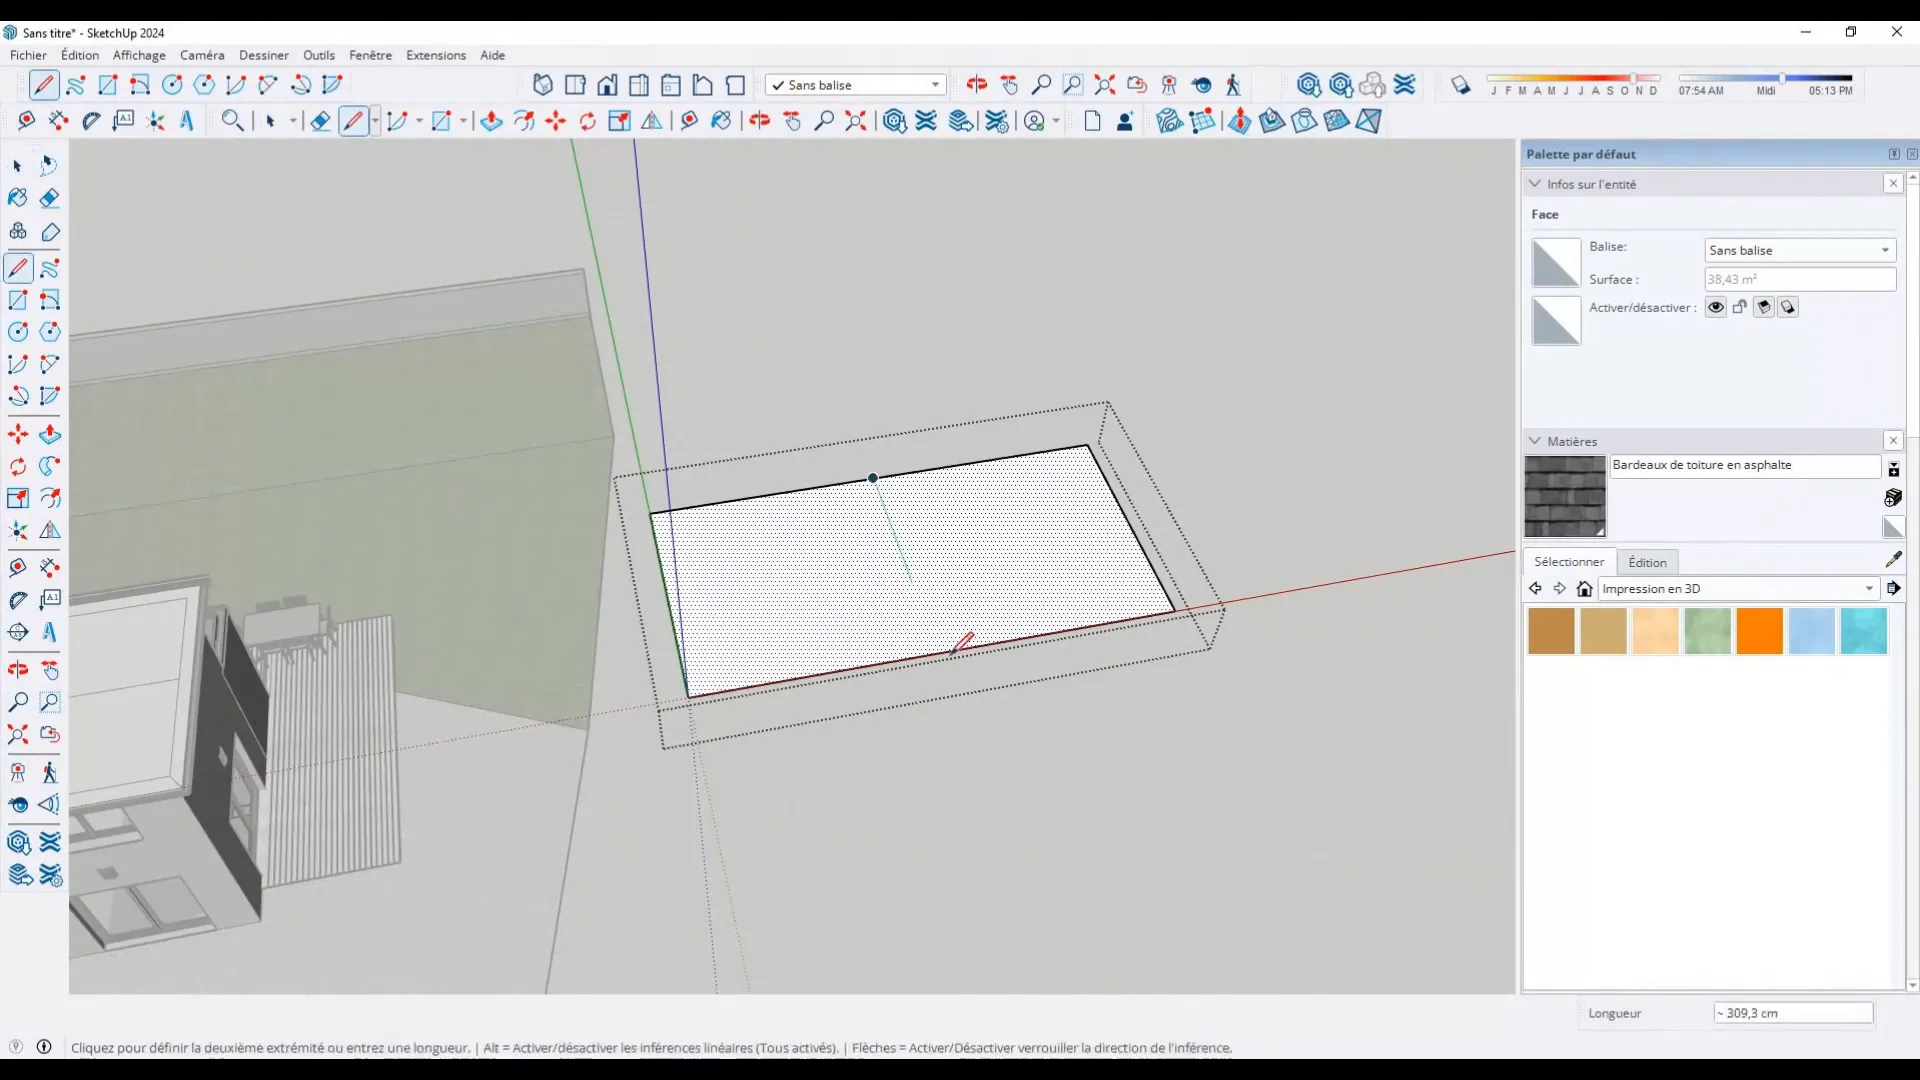The width and height of the screenshot is (1920, 1080).
Task: Click the Sélectionner tab in Matières
Action: click(x=1569, y=560)
